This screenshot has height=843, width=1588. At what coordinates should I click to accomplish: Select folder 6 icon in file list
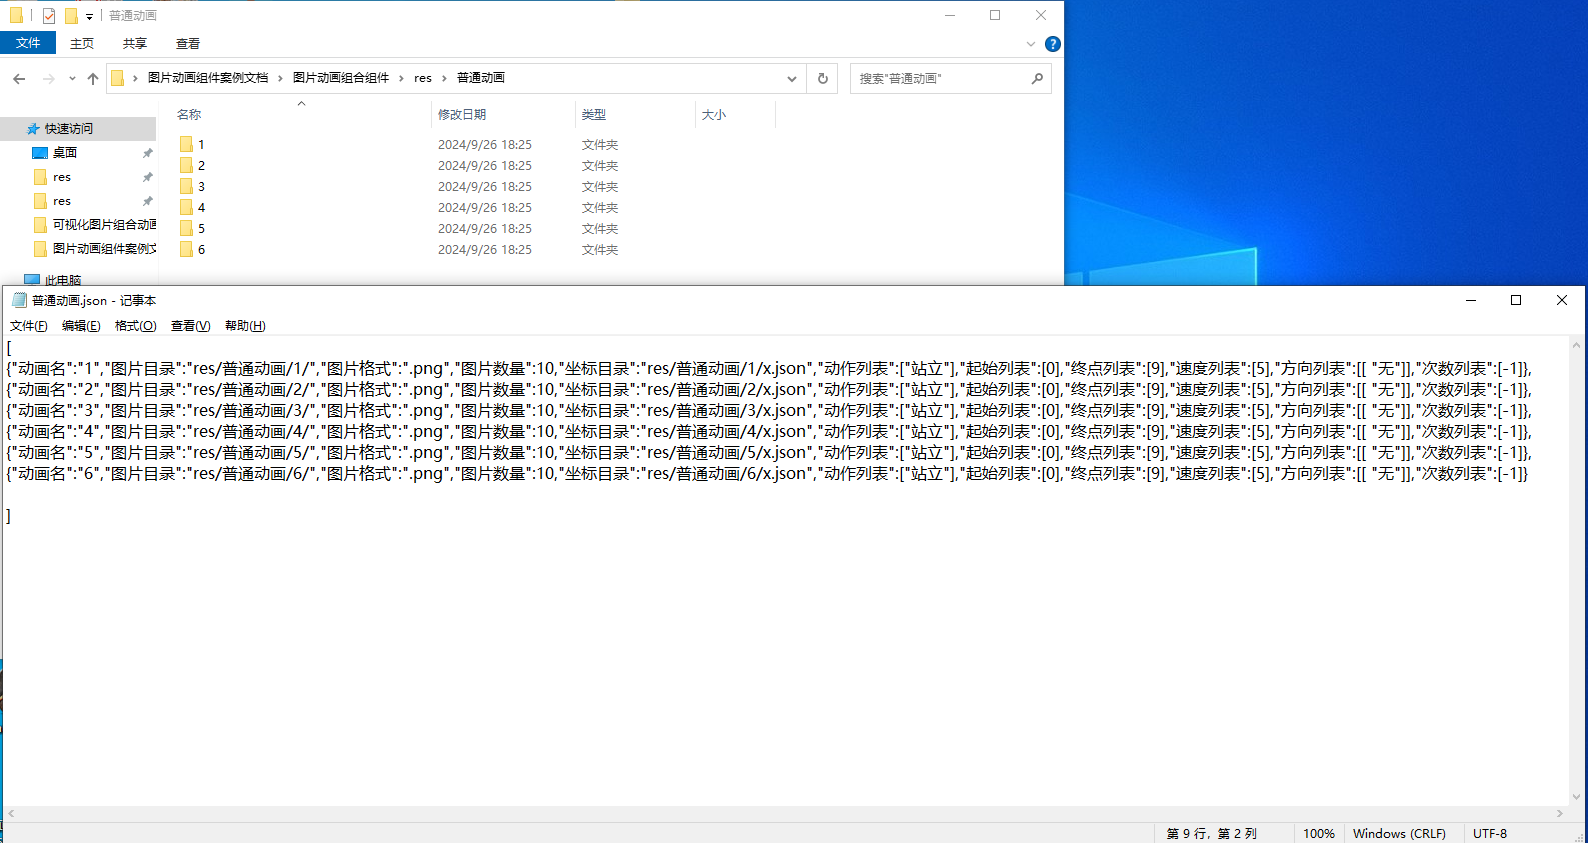pos(186,249)
